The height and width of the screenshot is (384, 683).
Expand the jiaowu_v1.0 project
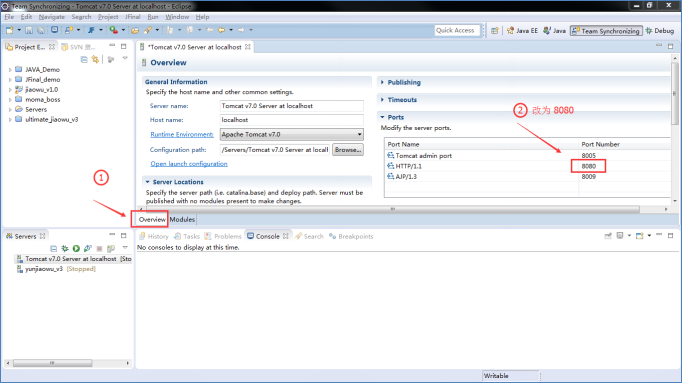(10, 90)
